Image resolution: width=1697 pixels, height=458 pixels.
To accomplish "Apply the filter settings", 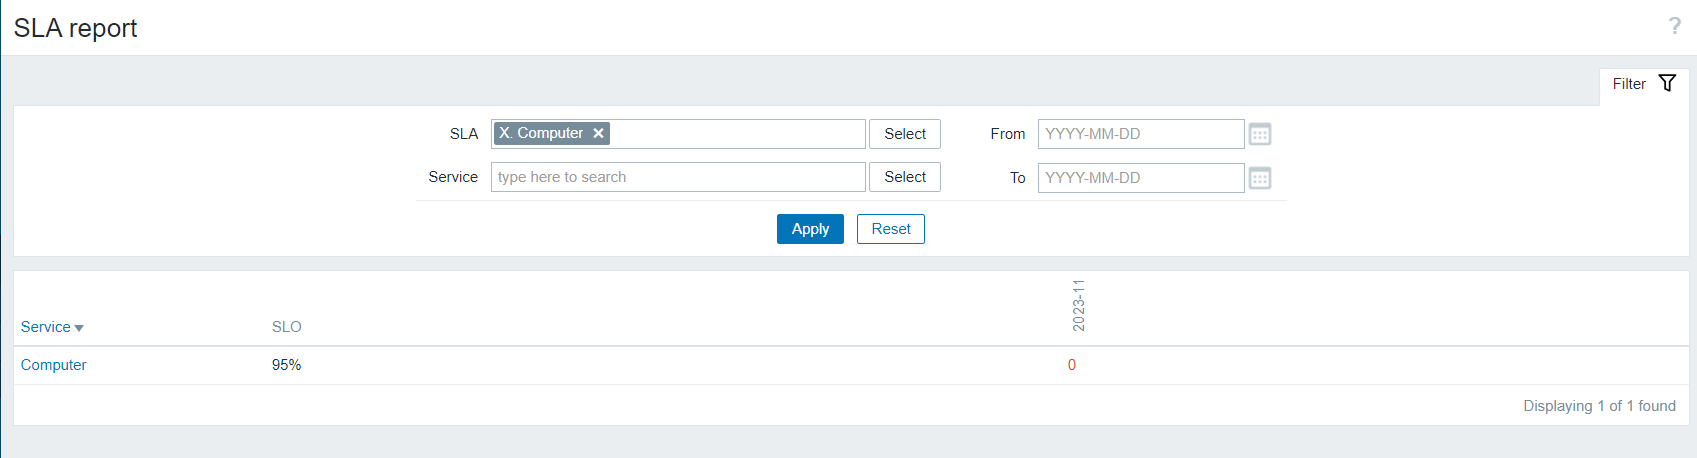I will click(810, 229).
